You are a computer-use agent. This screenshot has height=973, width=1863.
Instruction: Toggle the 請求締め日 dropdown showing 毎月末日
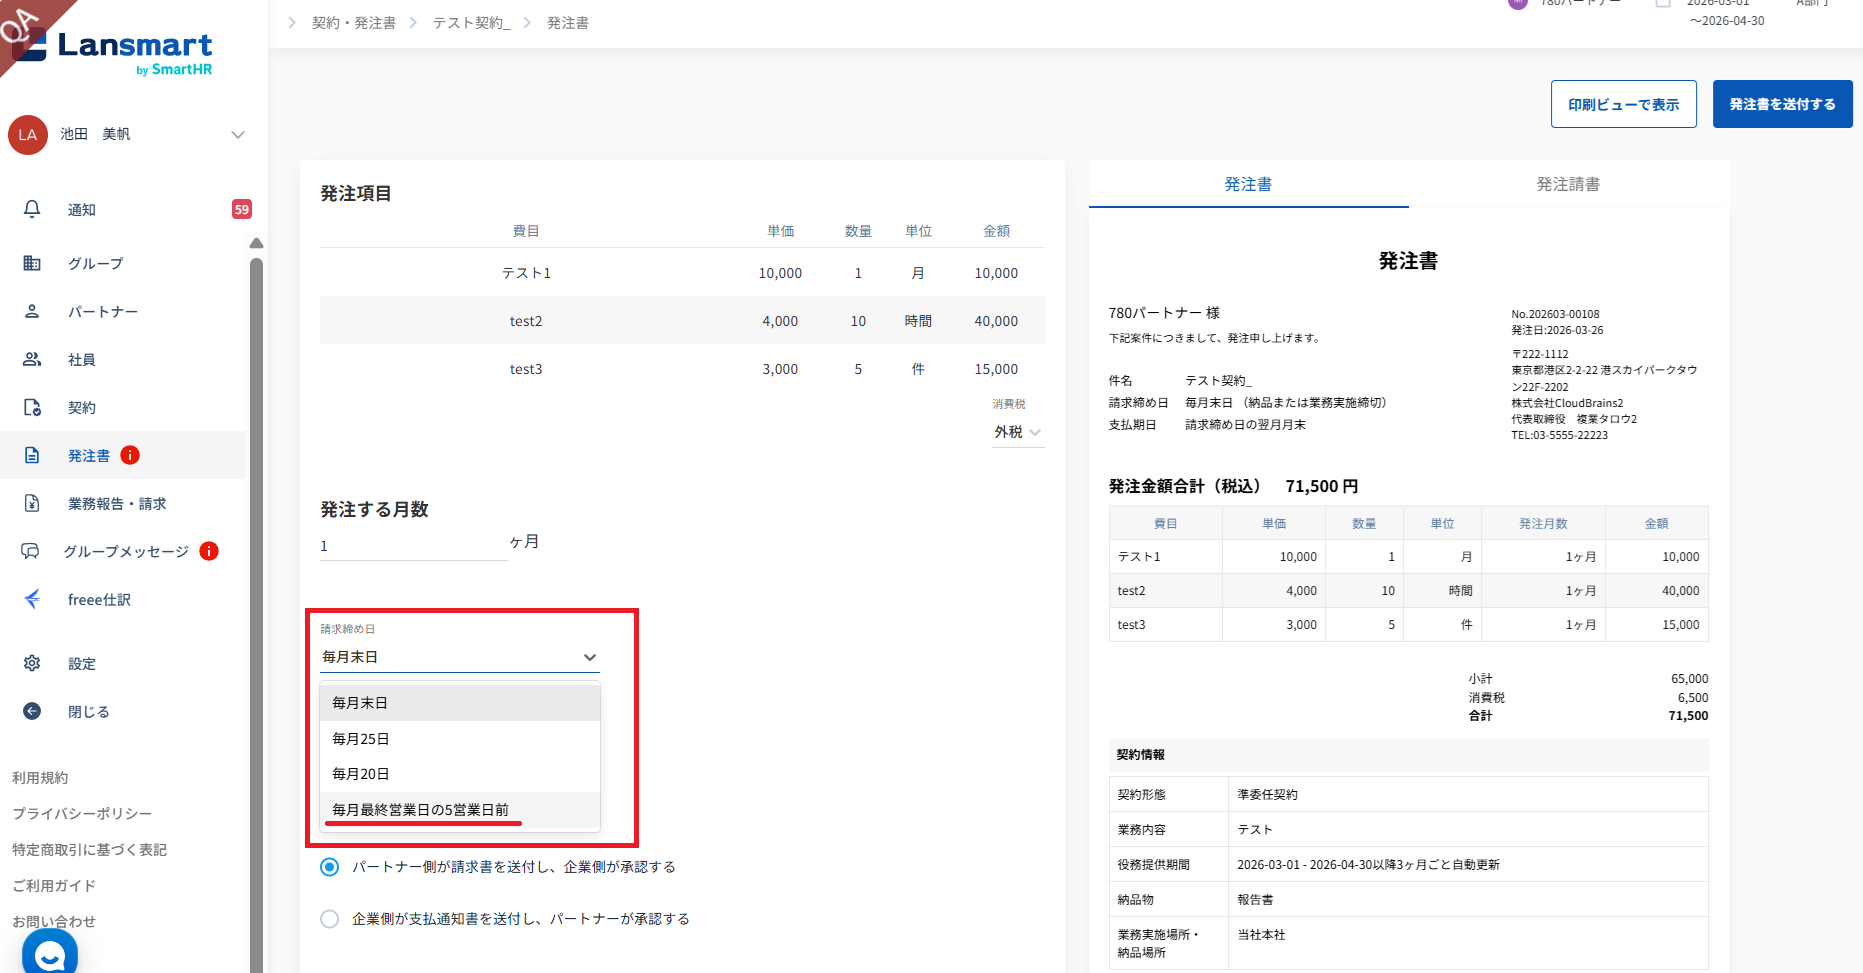459,657
